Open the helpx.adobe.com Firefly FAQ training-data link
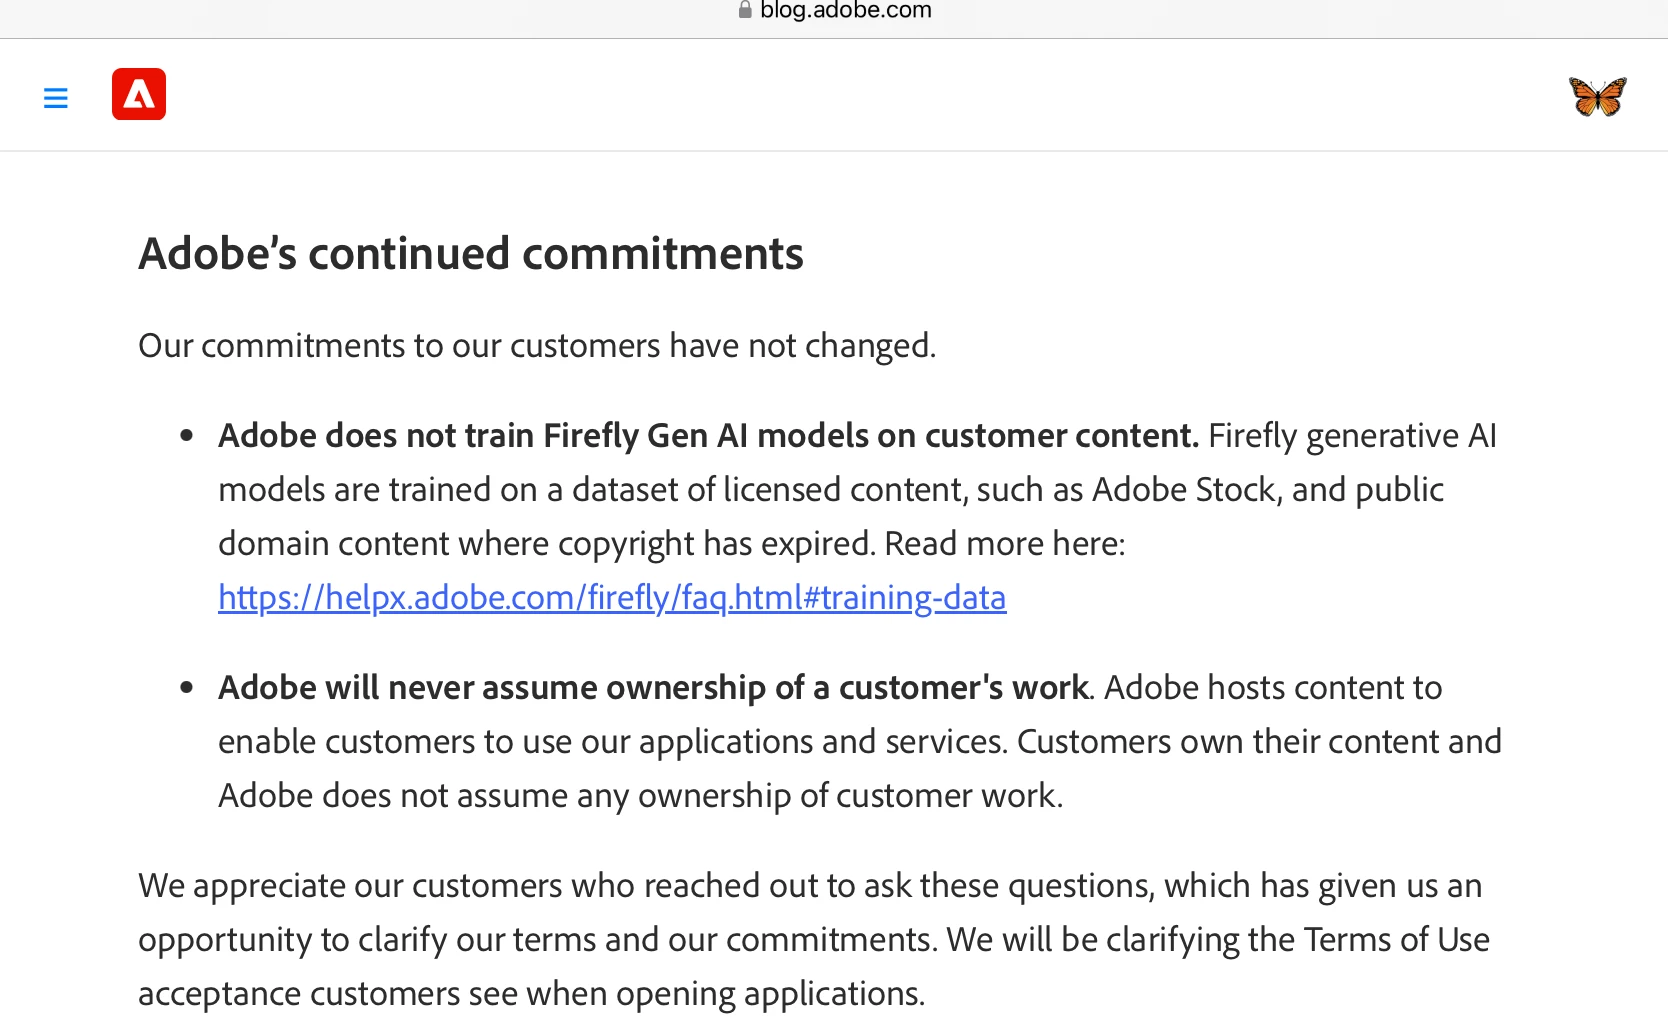Viewport: 1668px width, 1033px height. (x=612, y=597)
